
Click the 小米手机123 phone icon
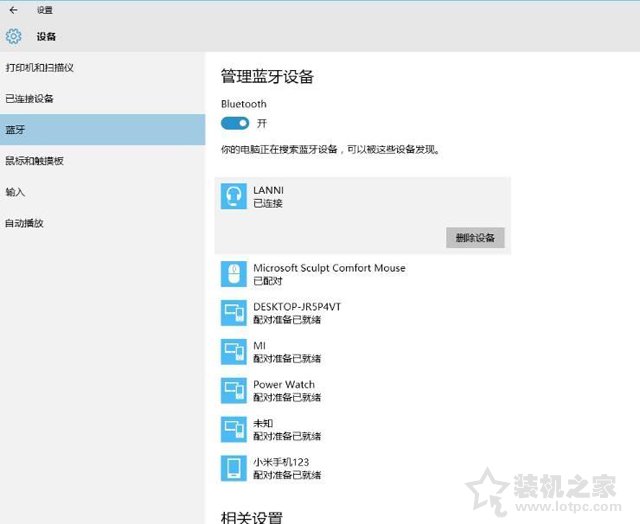tap(233, 468)
